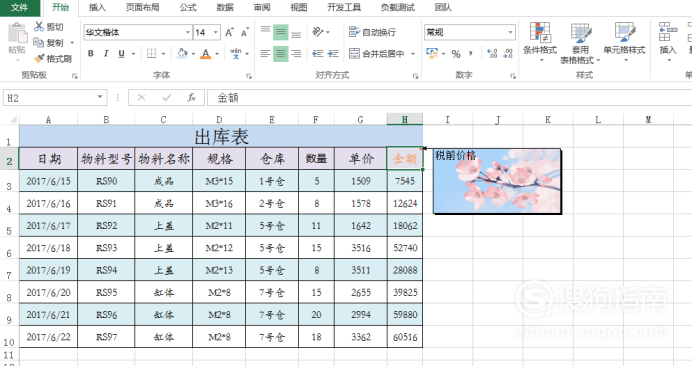
Task: Toggle underline formatting
Action: click(x=121, y=53)
